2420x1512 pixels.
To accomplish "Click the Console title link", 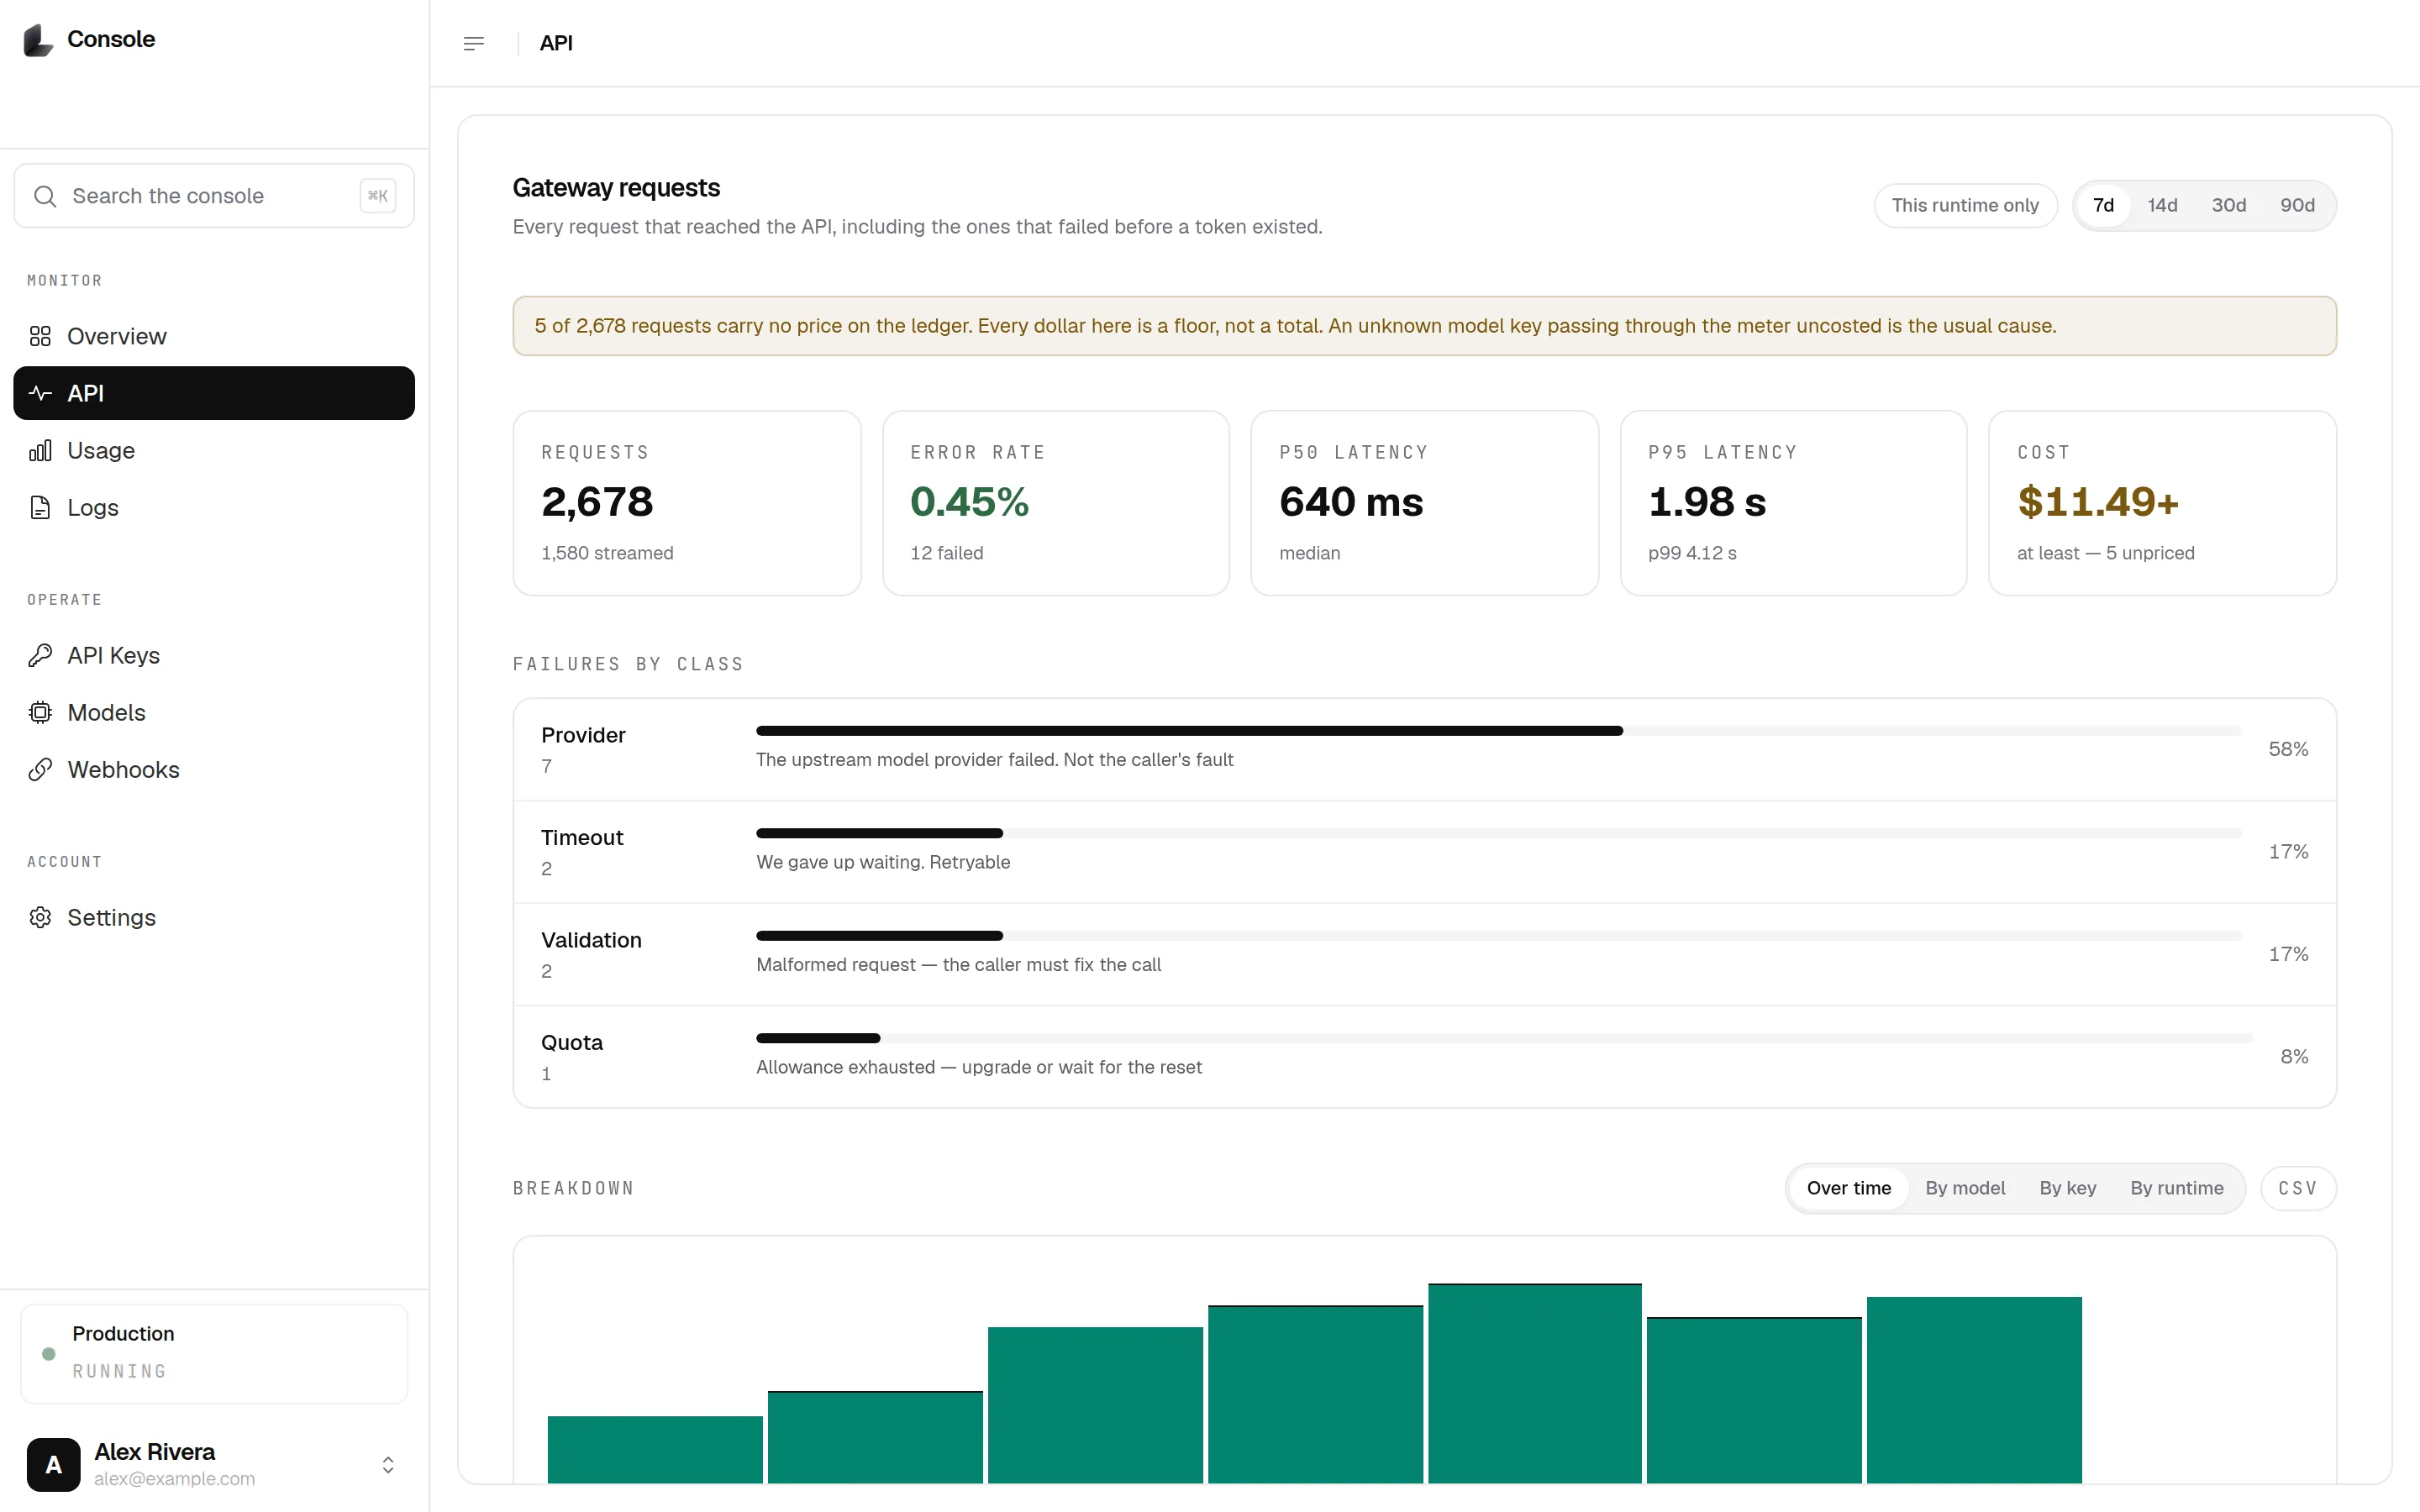I will [x=111, y=39].
